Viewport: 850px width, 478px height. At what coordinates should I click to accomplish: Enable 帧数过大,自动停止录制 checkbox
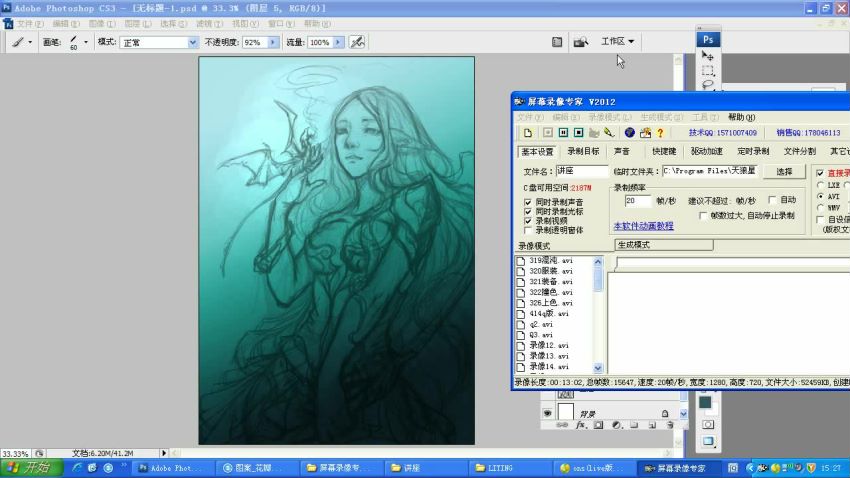703,216
